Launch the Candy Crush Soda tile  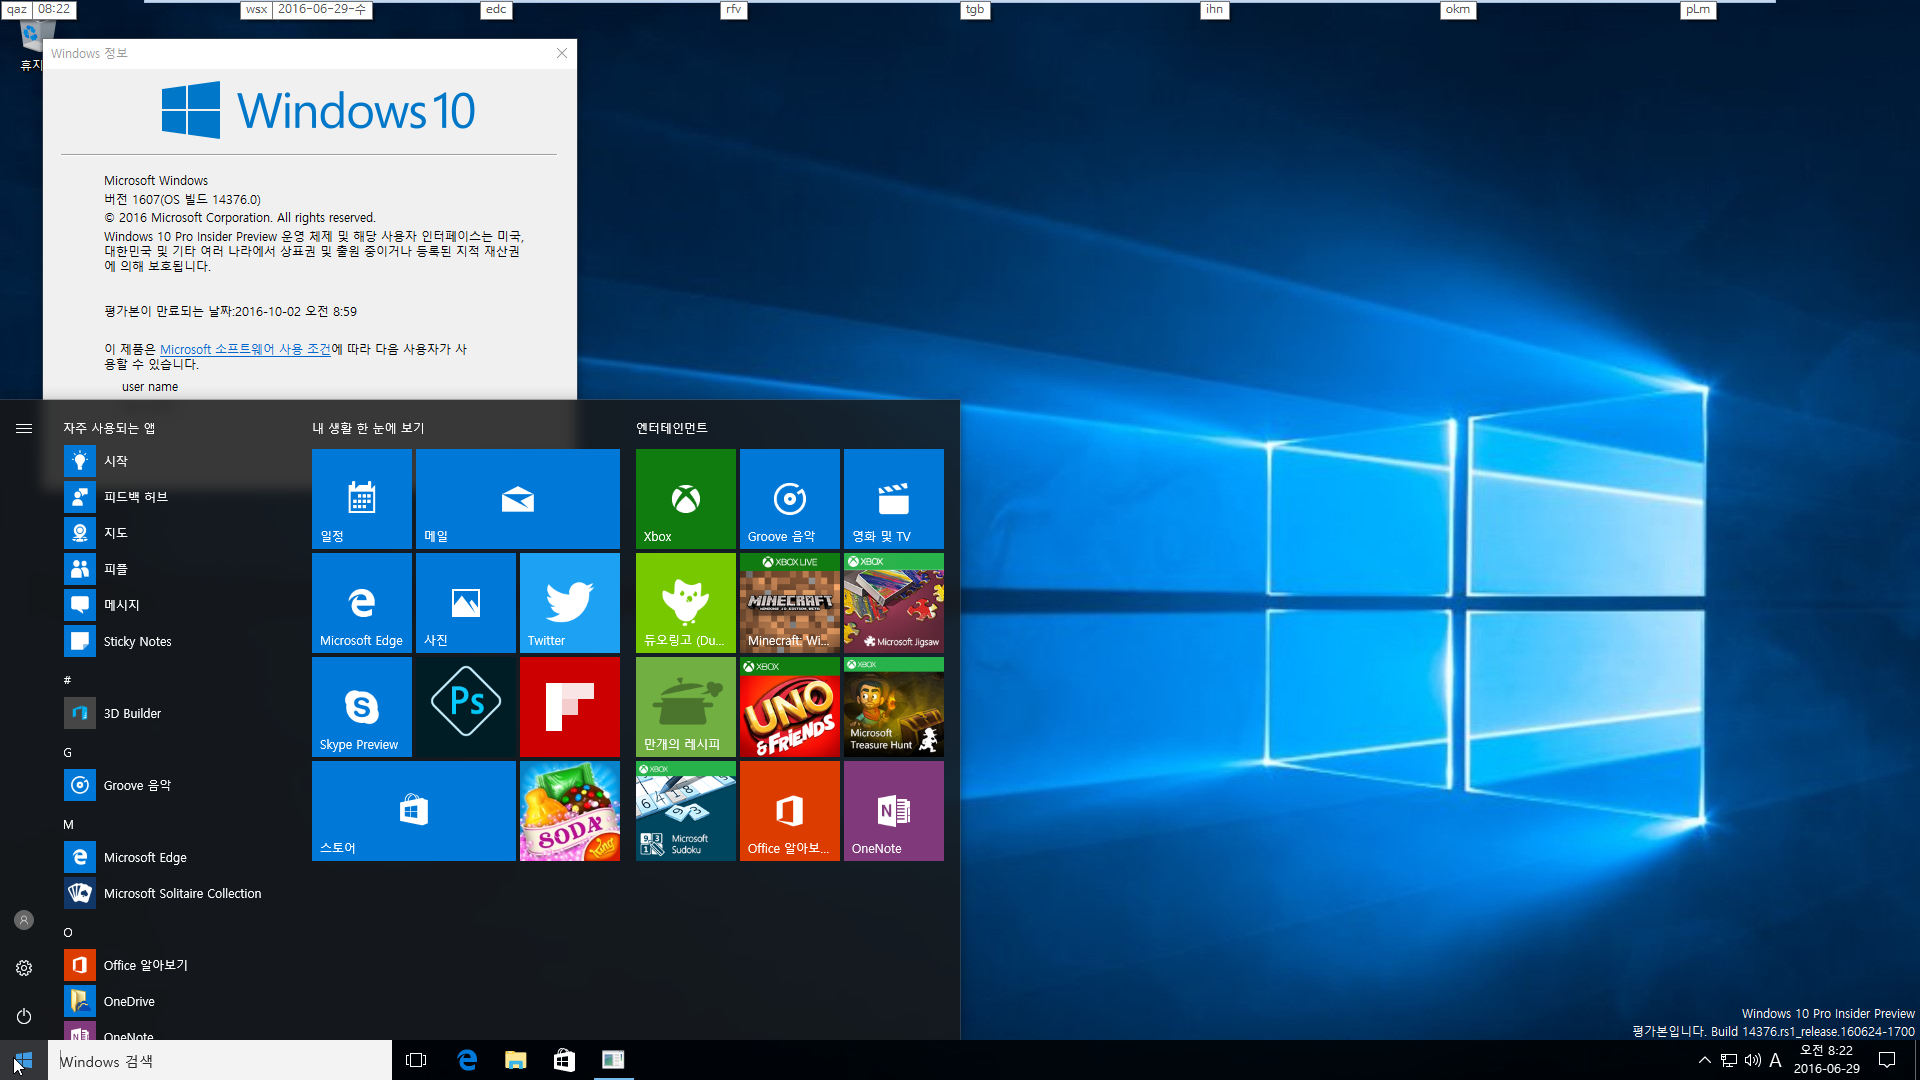point(570,811)
